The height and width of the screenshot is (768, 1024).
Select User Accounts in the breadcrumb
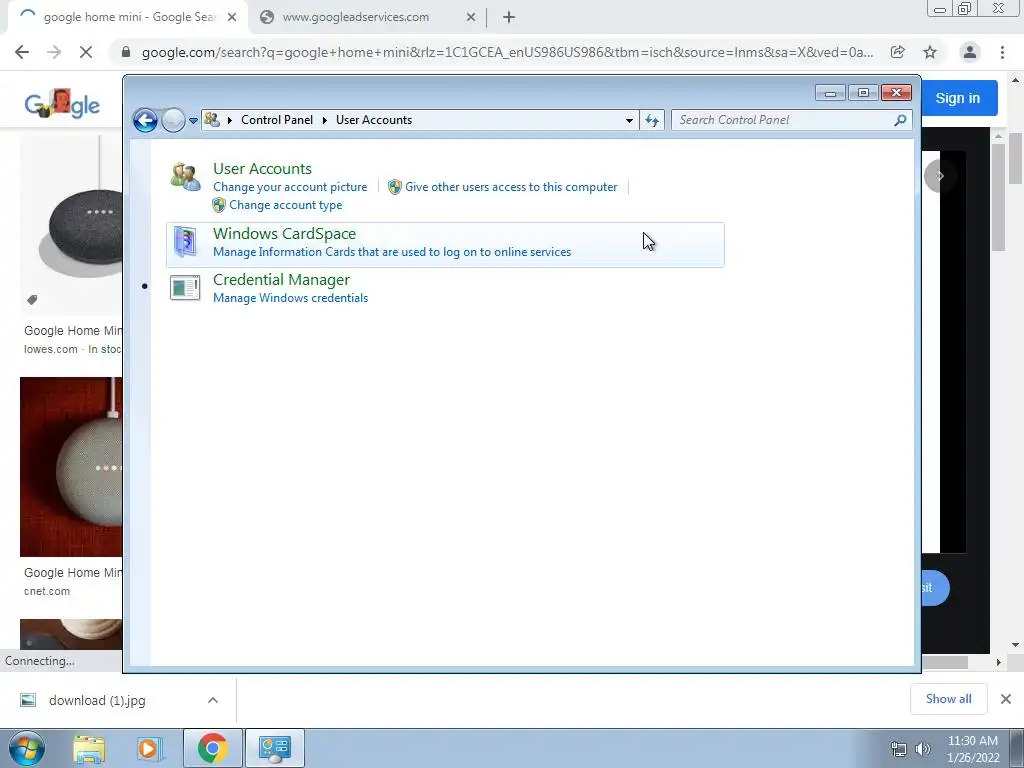(374, 120)
